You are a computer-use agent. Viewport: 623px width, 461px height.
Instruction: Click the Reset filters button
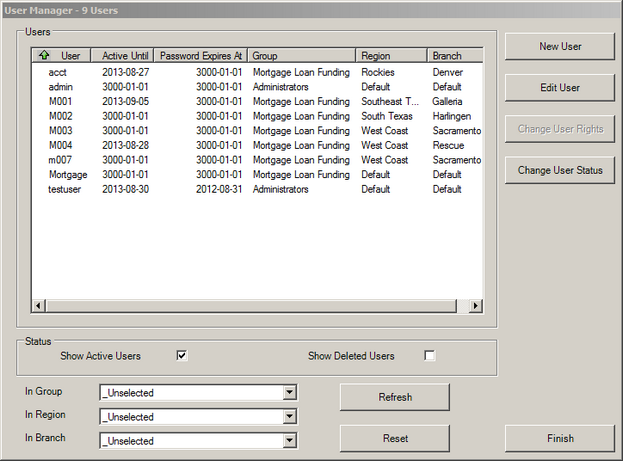pos(395,438)
